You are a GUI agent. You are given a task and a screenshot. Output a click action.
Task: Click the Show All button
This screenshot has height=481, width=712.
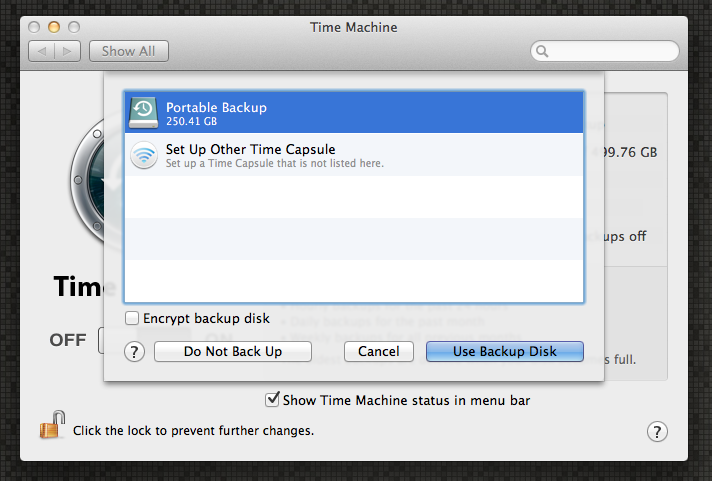[129, 51]
